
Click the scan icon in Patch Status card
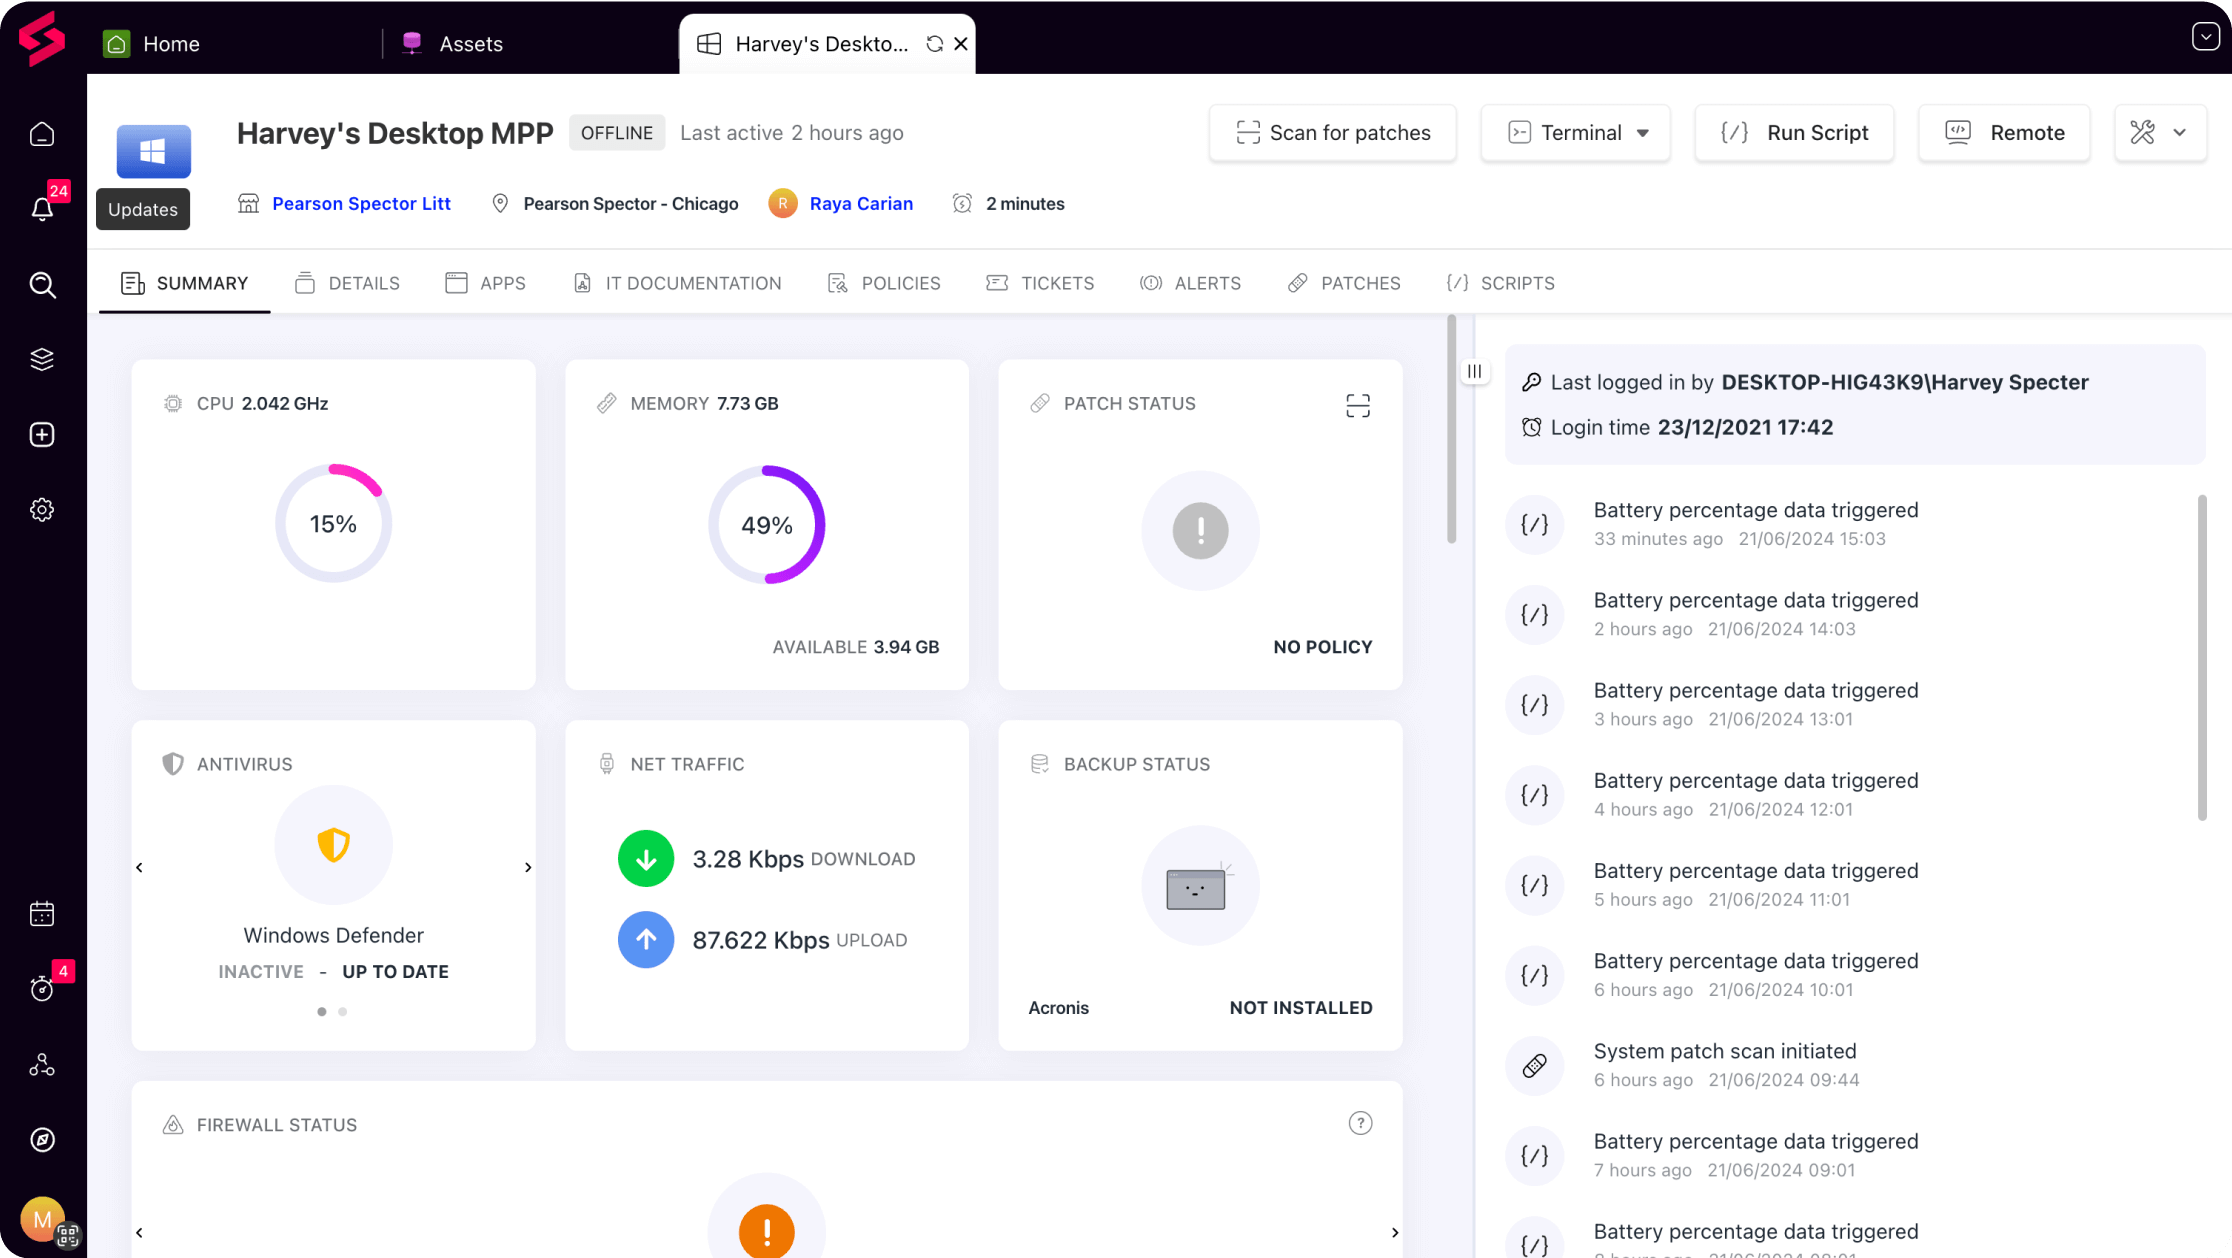pyautogui.click(x=1357, y=405)
